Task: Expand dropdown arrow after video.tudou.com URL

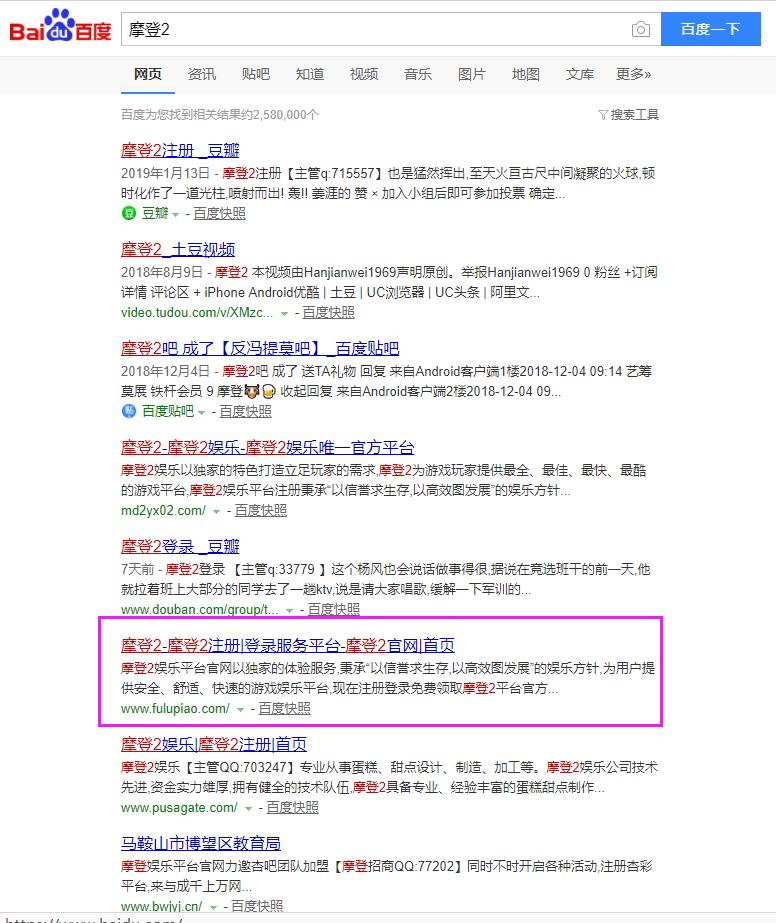Action: 284,314
